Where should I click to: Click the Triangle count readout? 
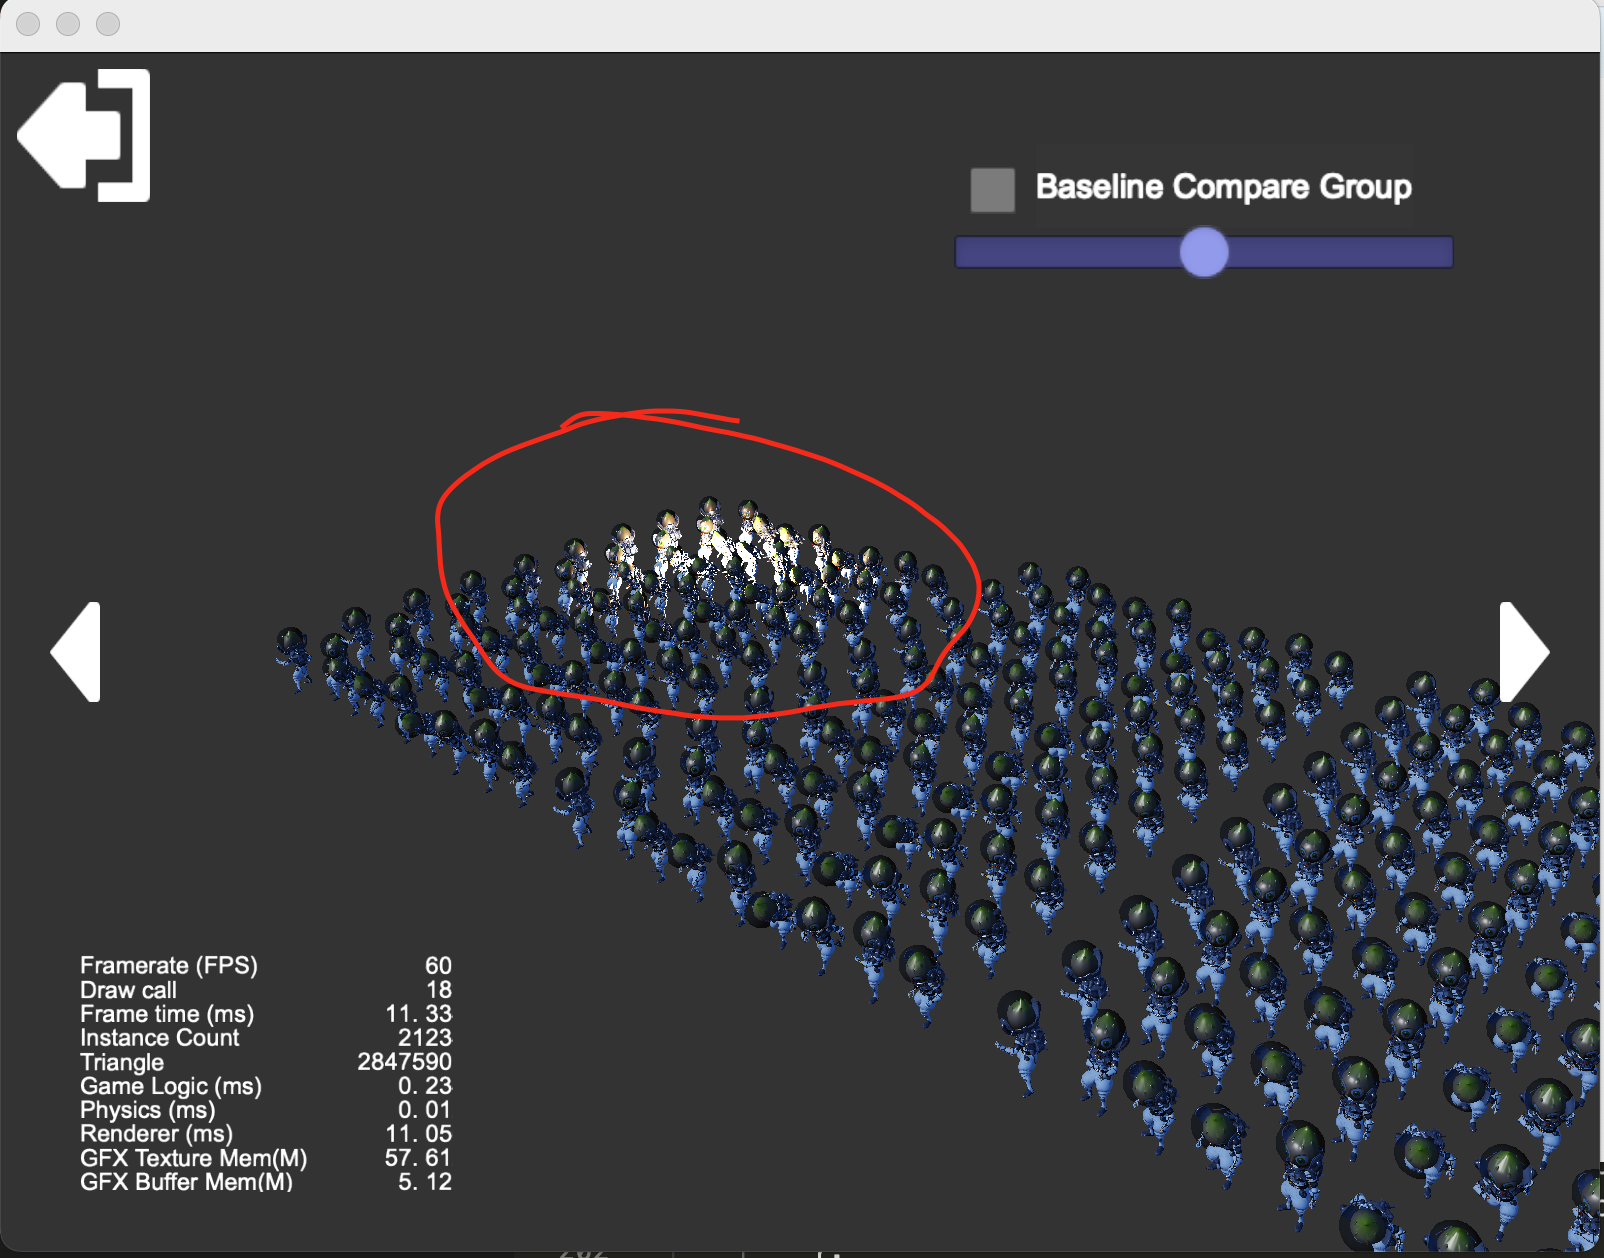(x=404, y=1062)
